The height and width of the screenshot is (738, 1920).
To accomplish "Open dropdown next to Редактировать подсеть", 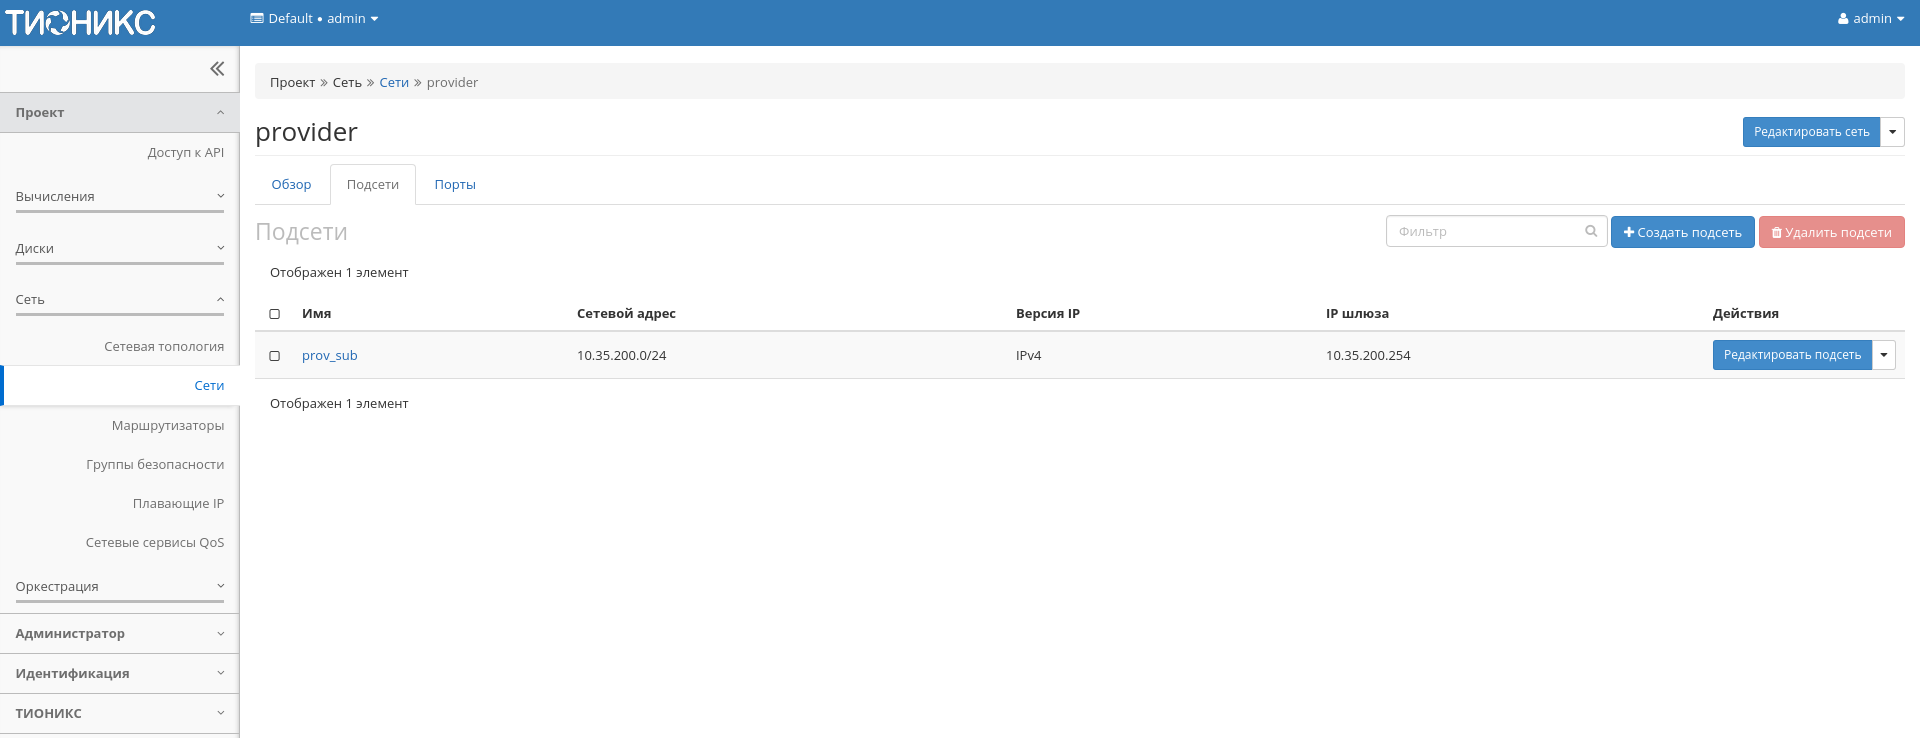I will (x=1883, y=355).
